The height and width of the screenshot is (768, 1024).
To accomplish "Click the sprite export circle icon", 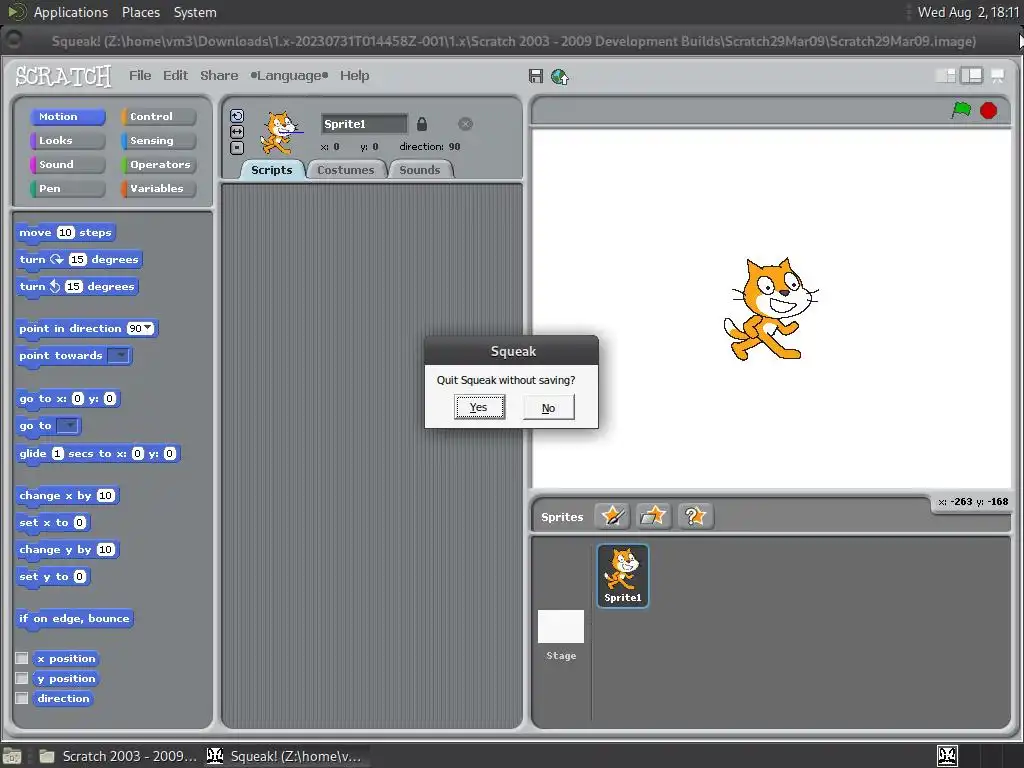I will (x=465, y=124).
